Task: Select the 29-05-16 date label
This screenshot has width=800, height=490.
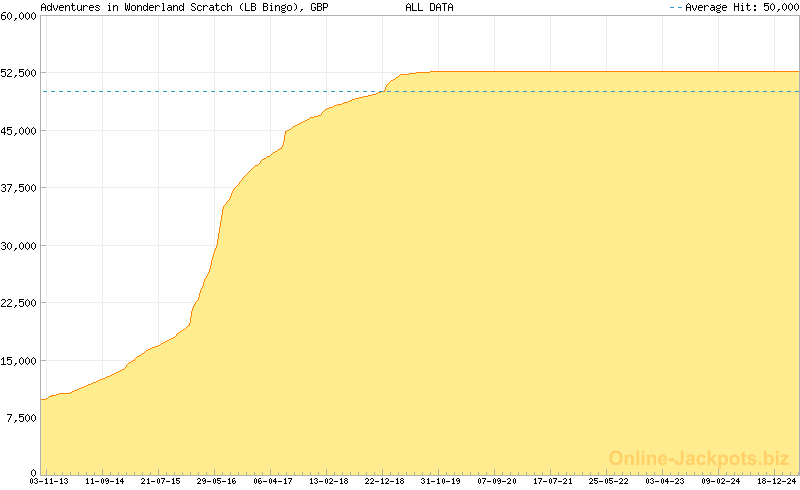Action: (x=217, y=481)
